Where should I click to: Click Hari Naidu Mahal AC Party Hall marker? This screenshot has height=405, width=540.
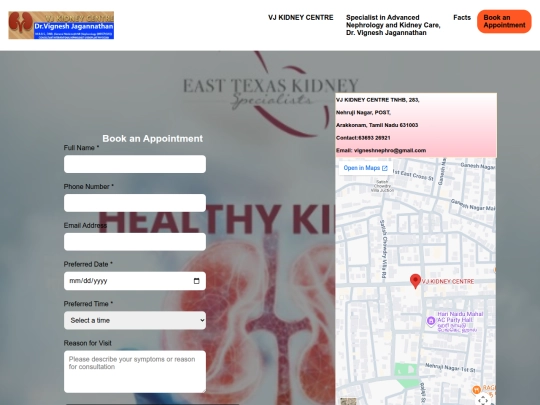pyautogui.click(x=431, y=321)
